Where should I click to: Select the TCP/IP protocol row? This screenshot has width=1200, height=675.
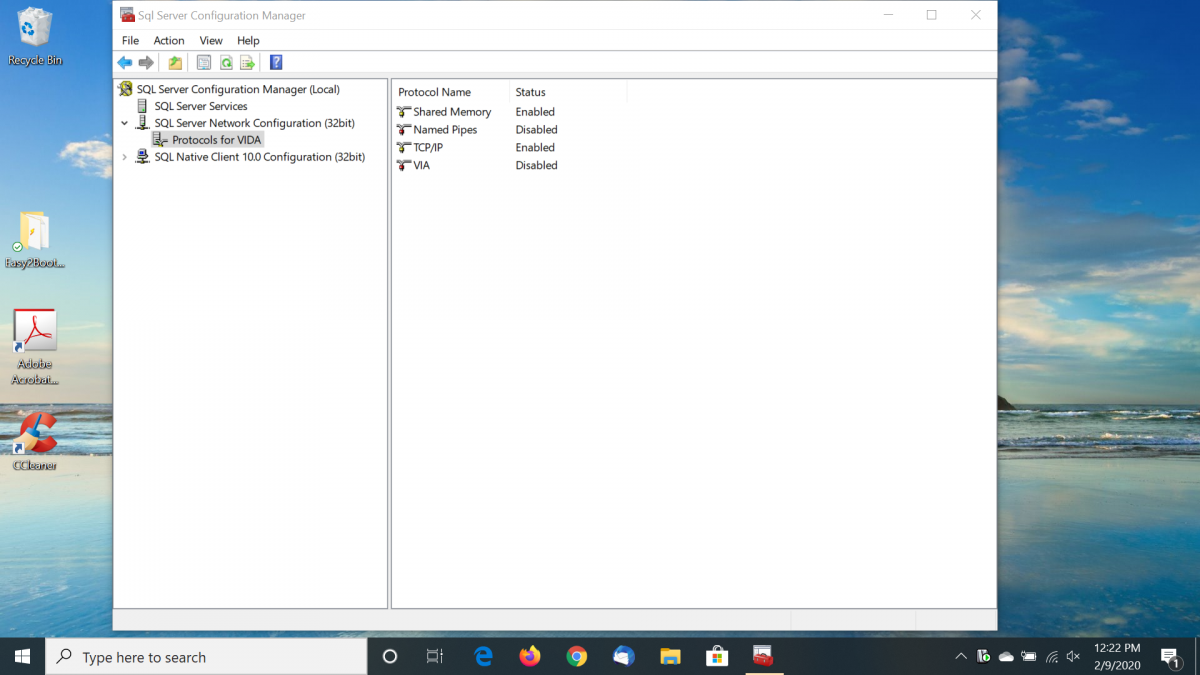click(428, 148)
